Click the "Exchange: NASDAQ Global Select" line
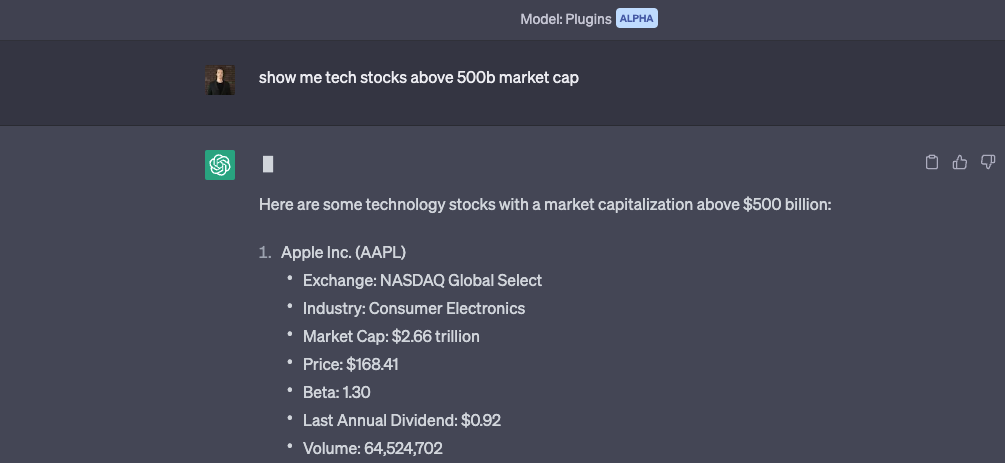This screenshot has height=463, width=1005. pos(422,280)
